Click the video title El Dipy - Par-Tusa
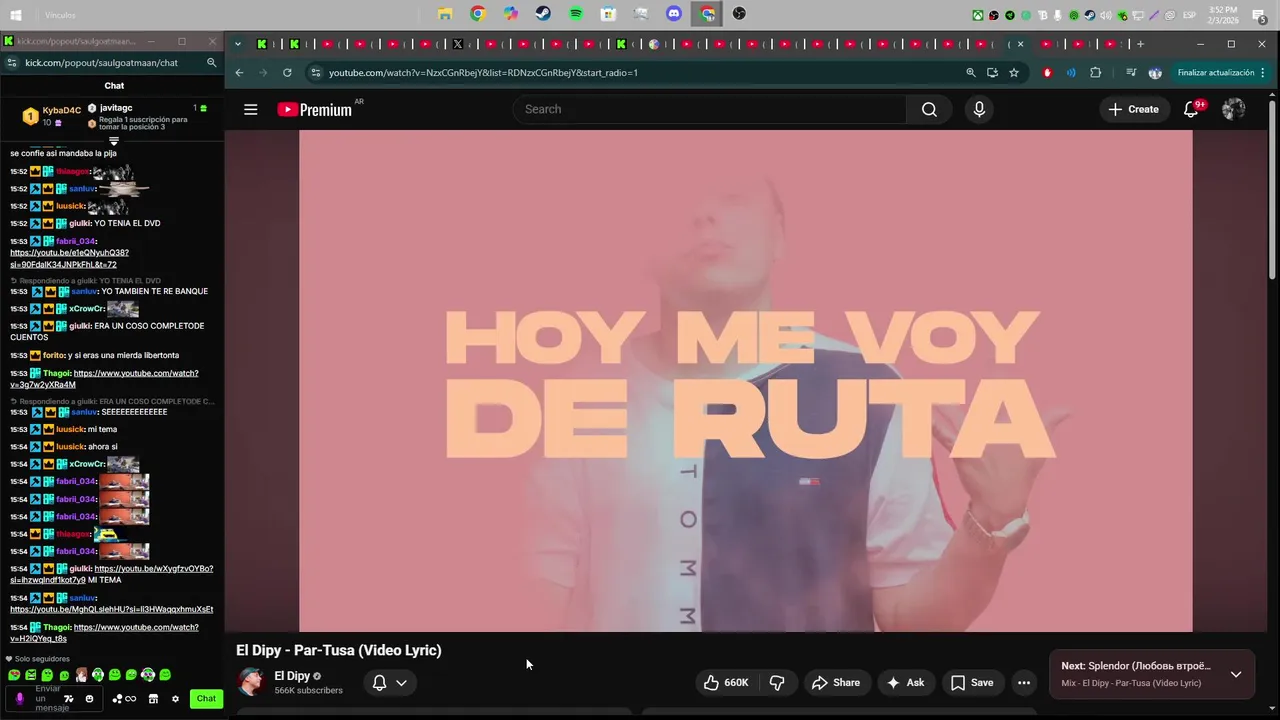The width and height of the screenshot is (1280, 720). tap(338, 651)
